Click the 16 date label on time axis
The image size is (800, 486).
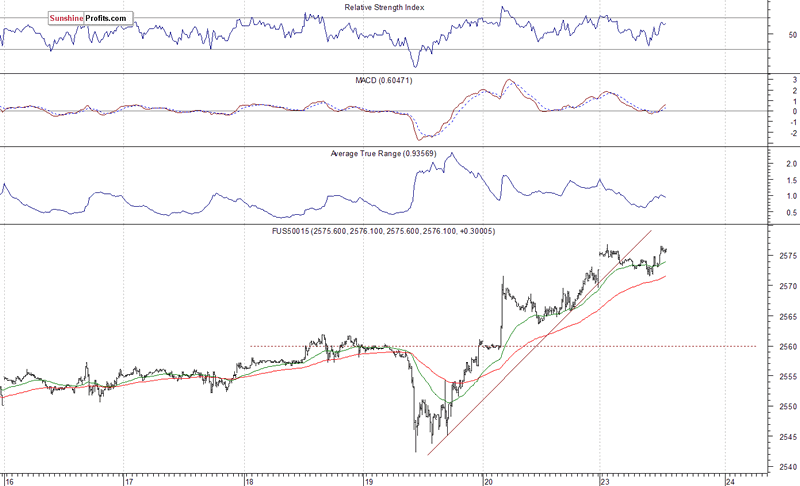(9, 481)
